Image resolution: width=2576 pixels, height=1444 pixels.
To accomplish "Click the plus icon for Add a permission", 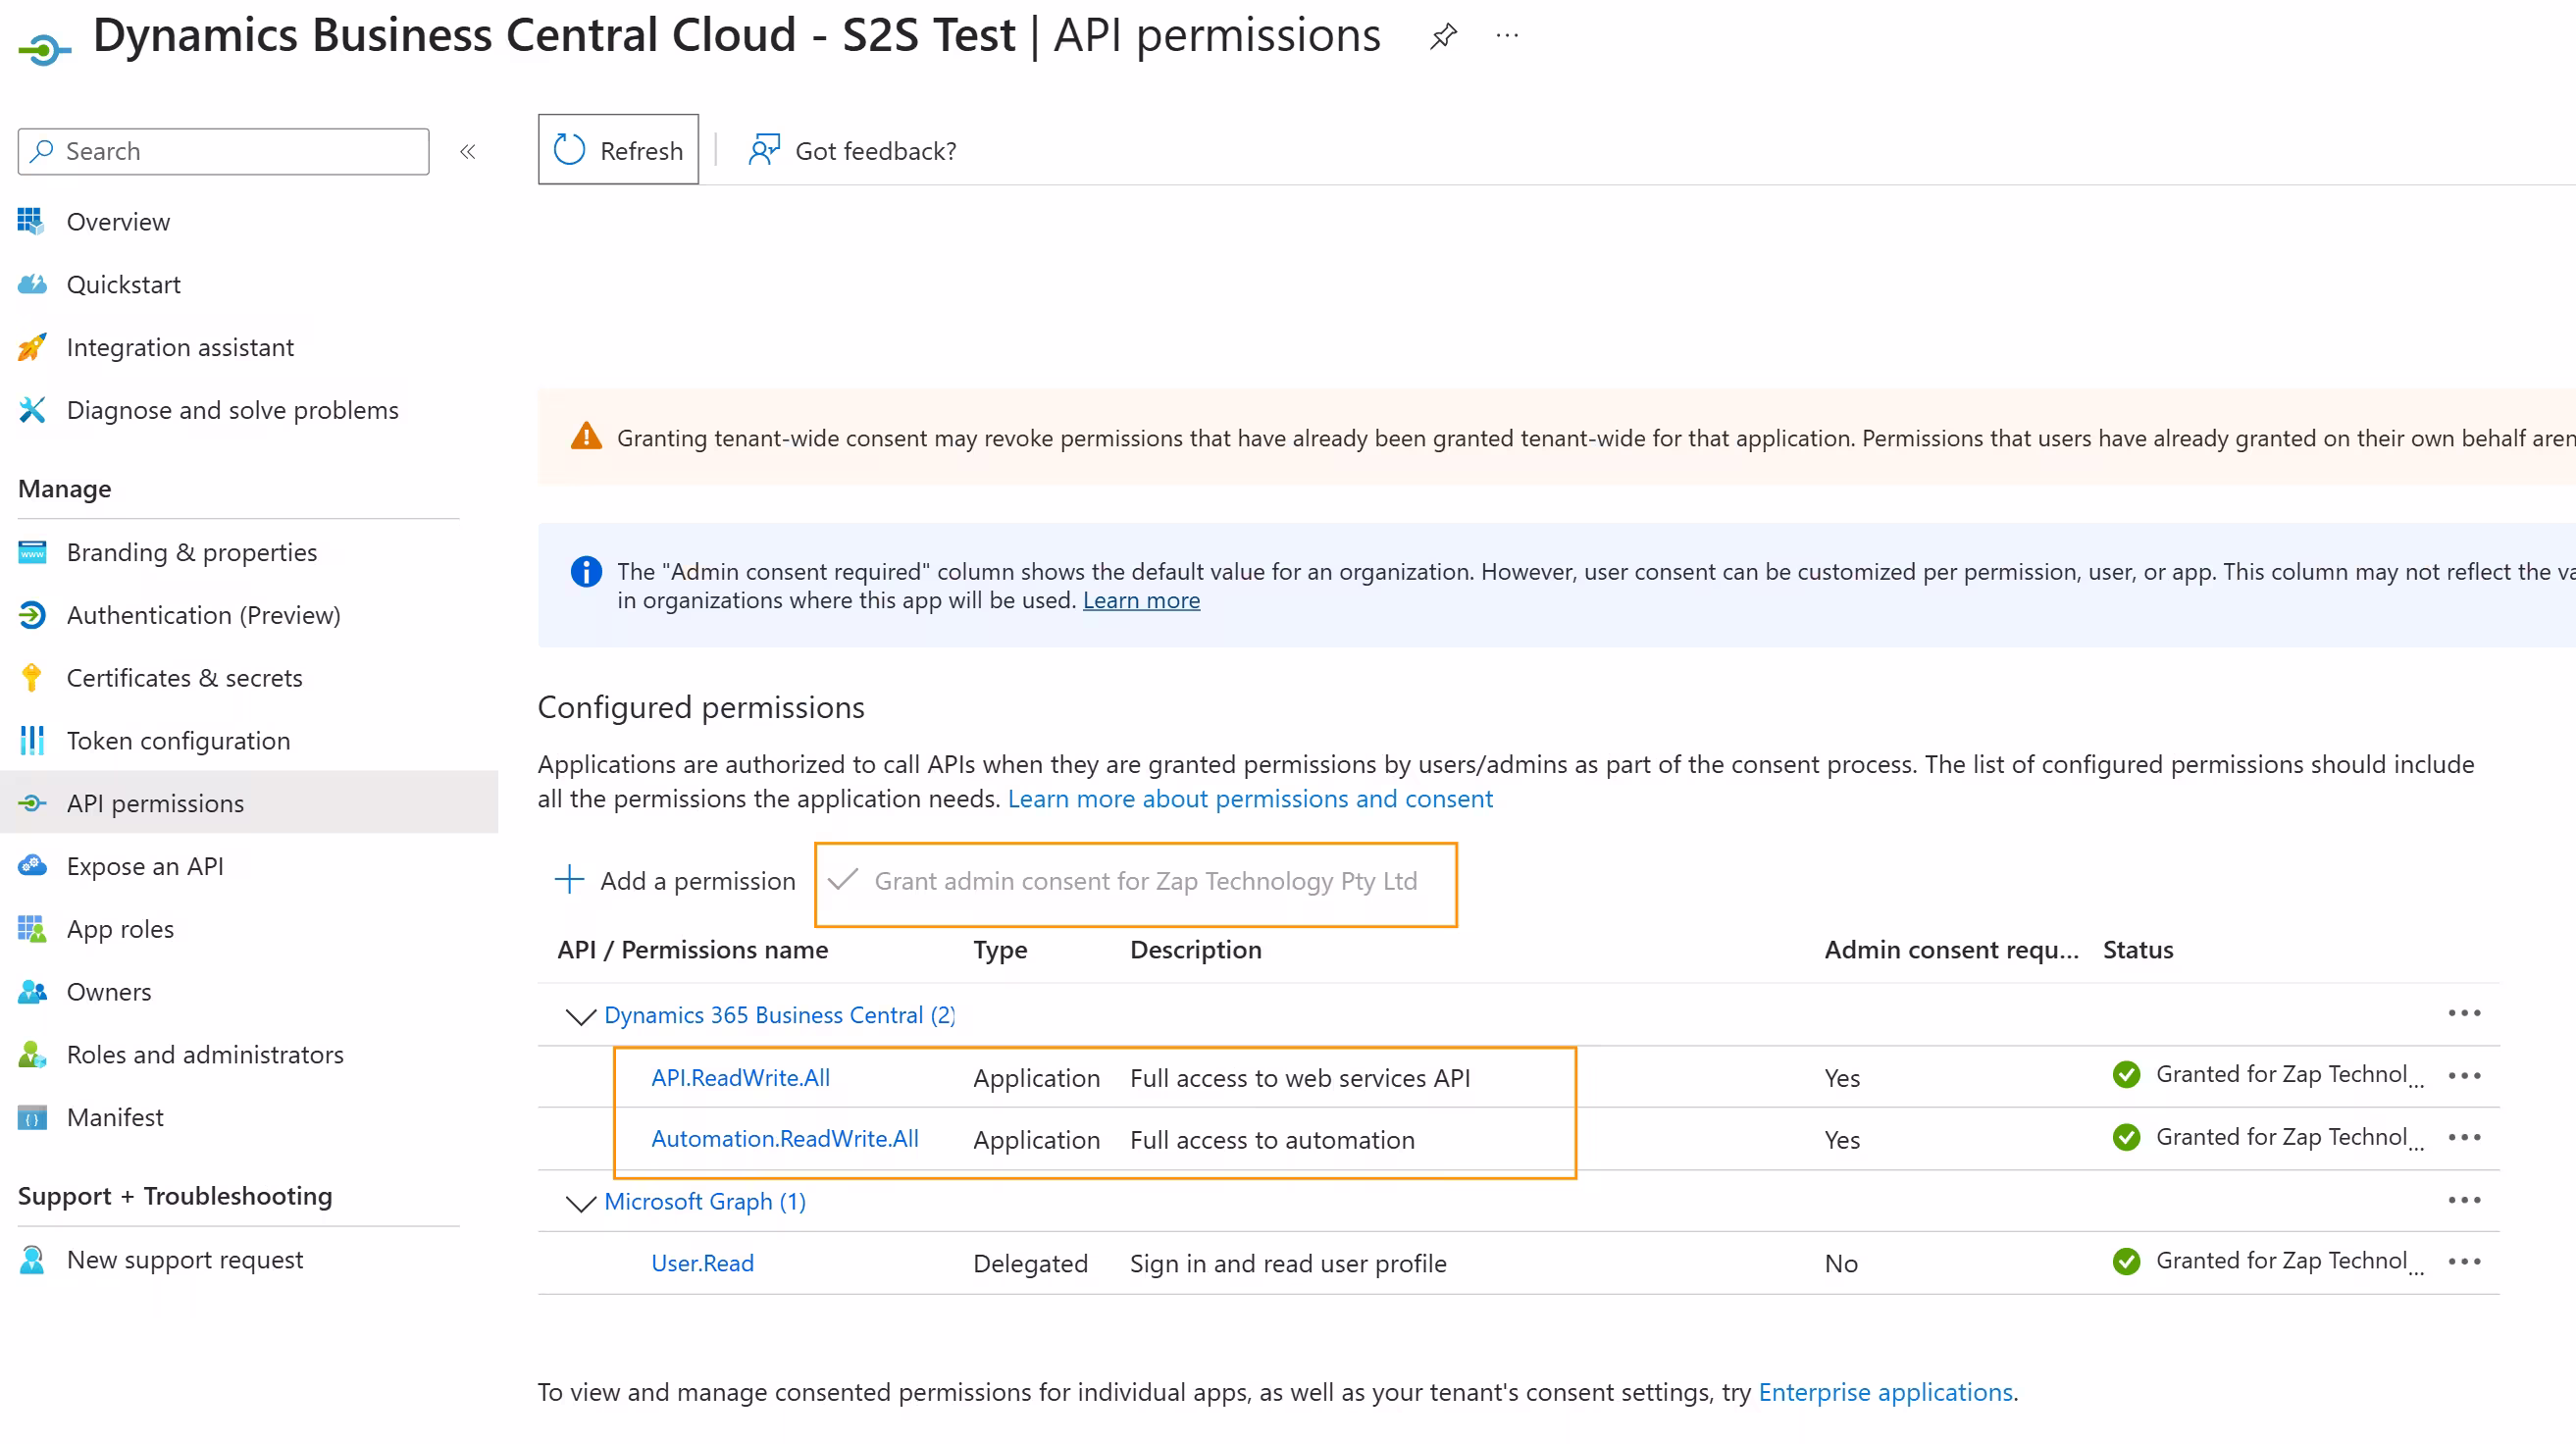I will click(569, 880).
